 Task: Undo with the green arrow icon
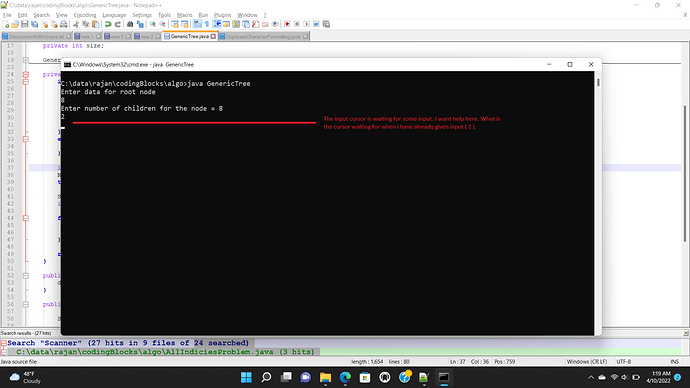coord(108,24)
